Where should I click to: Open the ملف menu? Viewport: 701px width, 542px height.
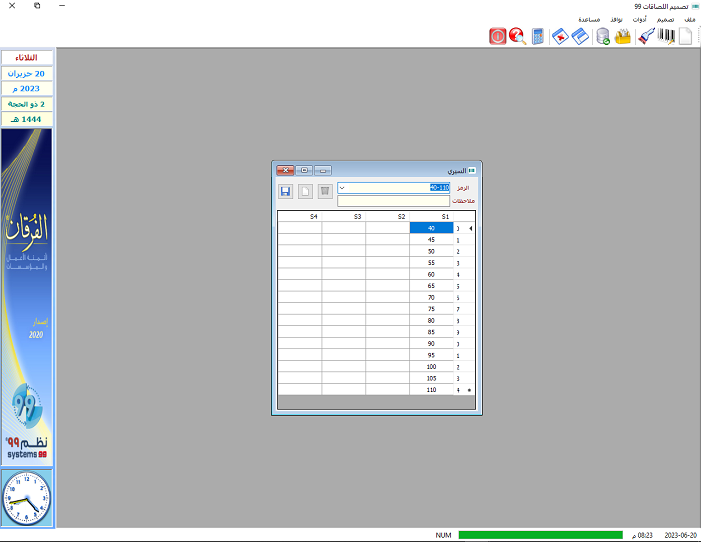coord(689,19)
